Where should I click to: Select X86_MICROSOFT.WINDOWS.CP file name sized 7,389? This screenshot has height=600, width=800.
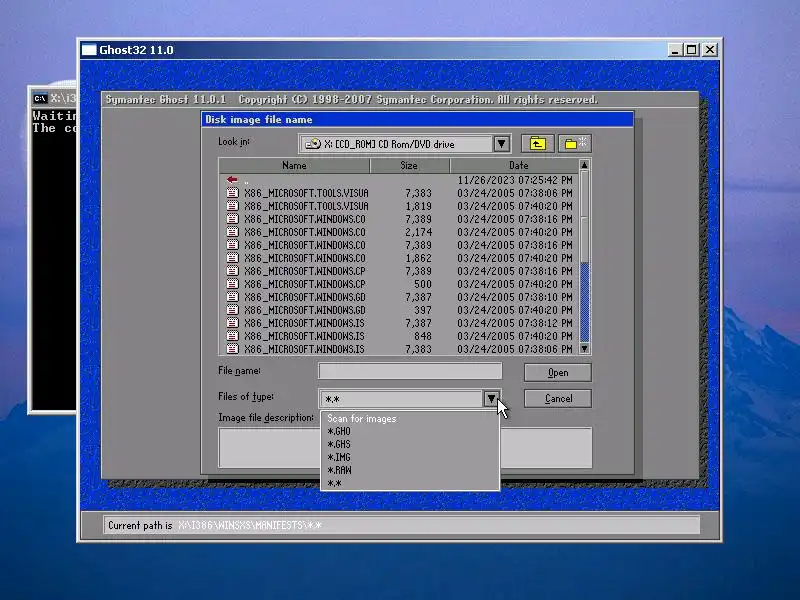pos(305,271)
